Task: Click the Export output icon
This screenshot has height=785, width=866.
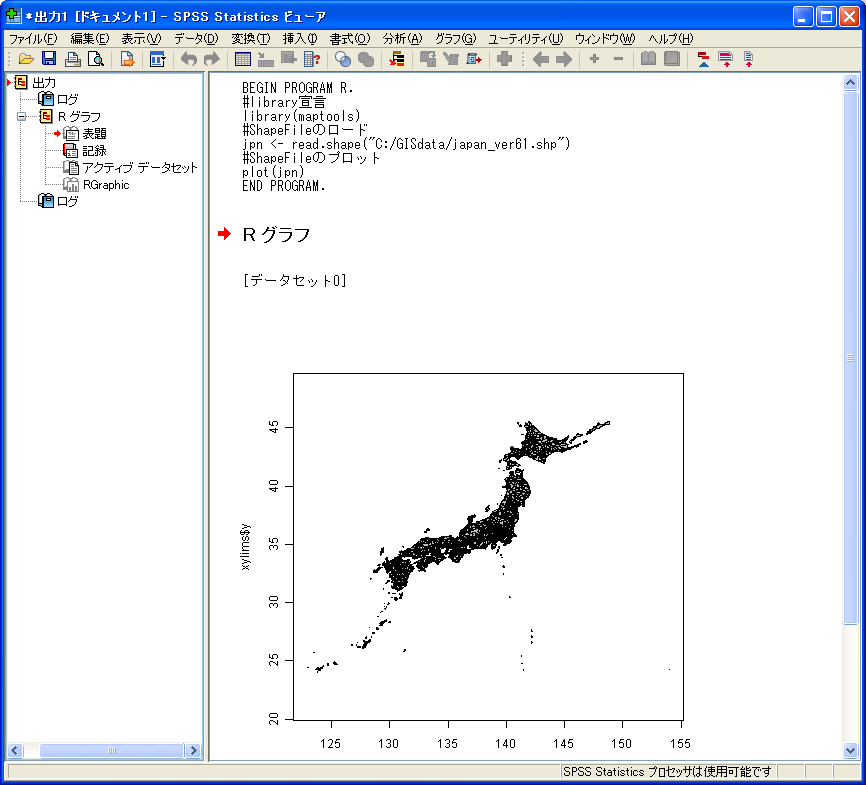Action: click(x=127, y=60)
